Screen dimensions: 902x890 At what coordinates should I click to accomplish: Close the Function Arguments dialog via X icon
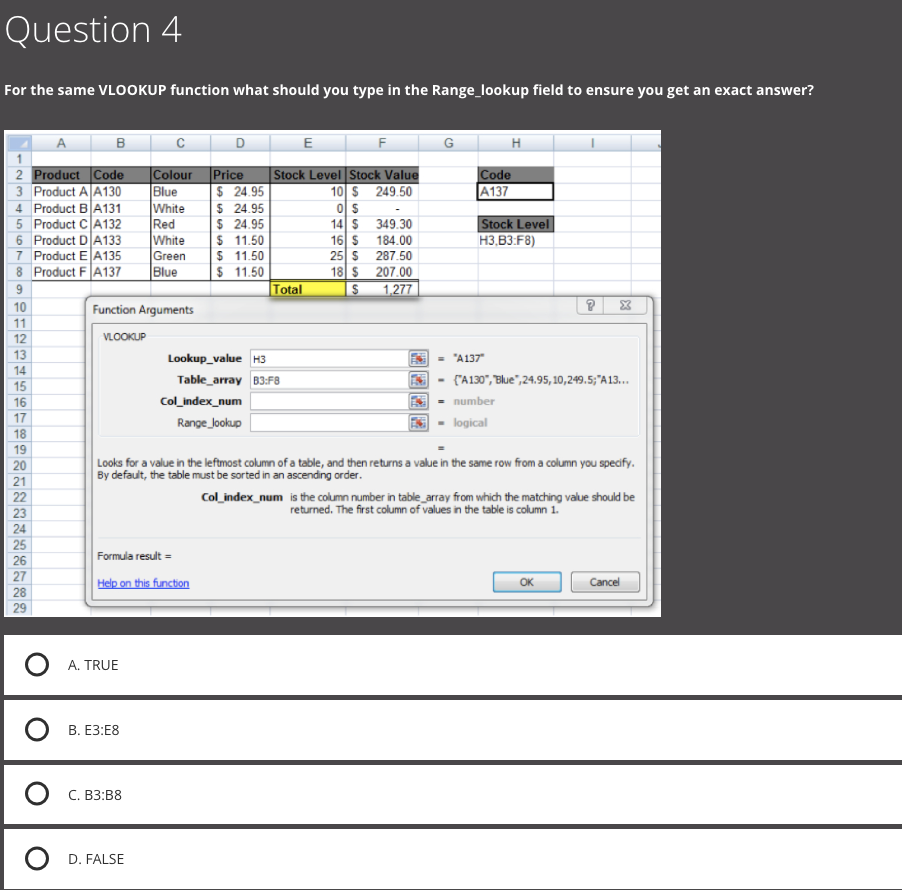(625, 306)
